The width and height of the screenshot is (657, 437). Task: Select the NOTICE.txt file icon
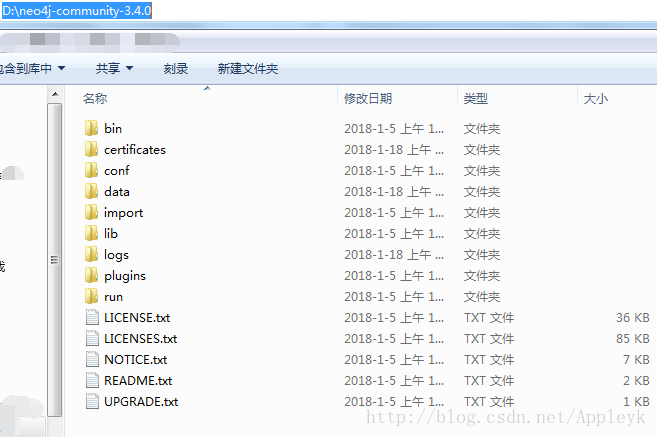point(92,359)
